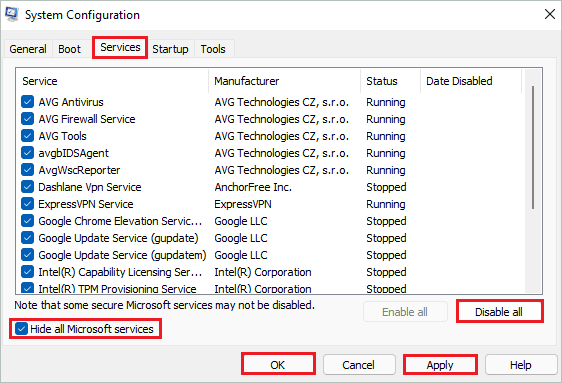This screenshot has width=562, height=383.
Task: Click the Cancel button
Action: [x=359, y=364]
